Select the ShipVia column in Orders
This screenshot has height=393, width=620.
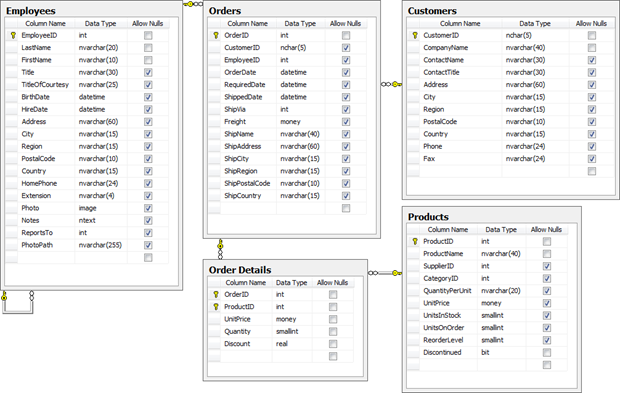[235, 110]
